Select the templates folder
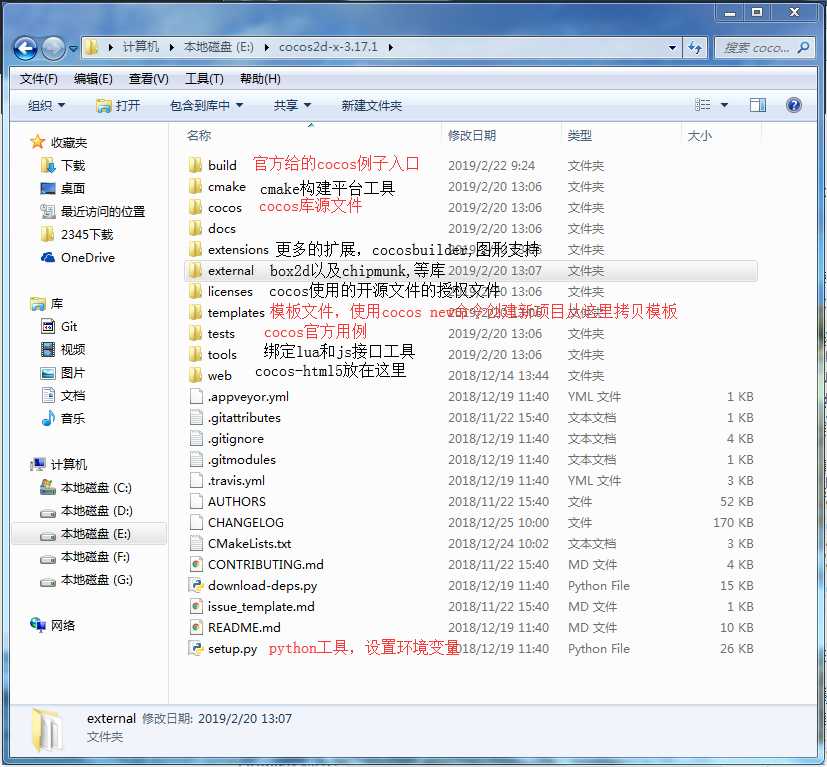 226,313
